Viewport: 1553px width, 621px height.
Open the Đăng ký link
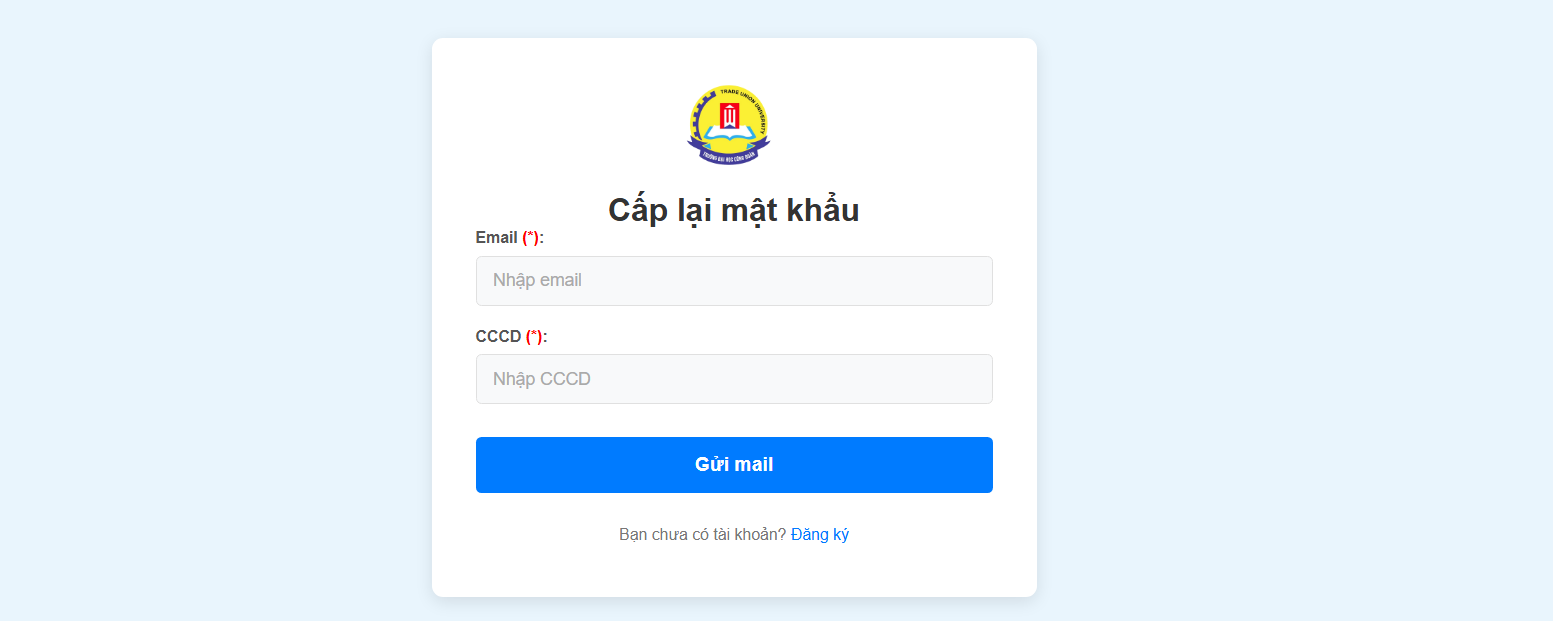click(820, 534)
